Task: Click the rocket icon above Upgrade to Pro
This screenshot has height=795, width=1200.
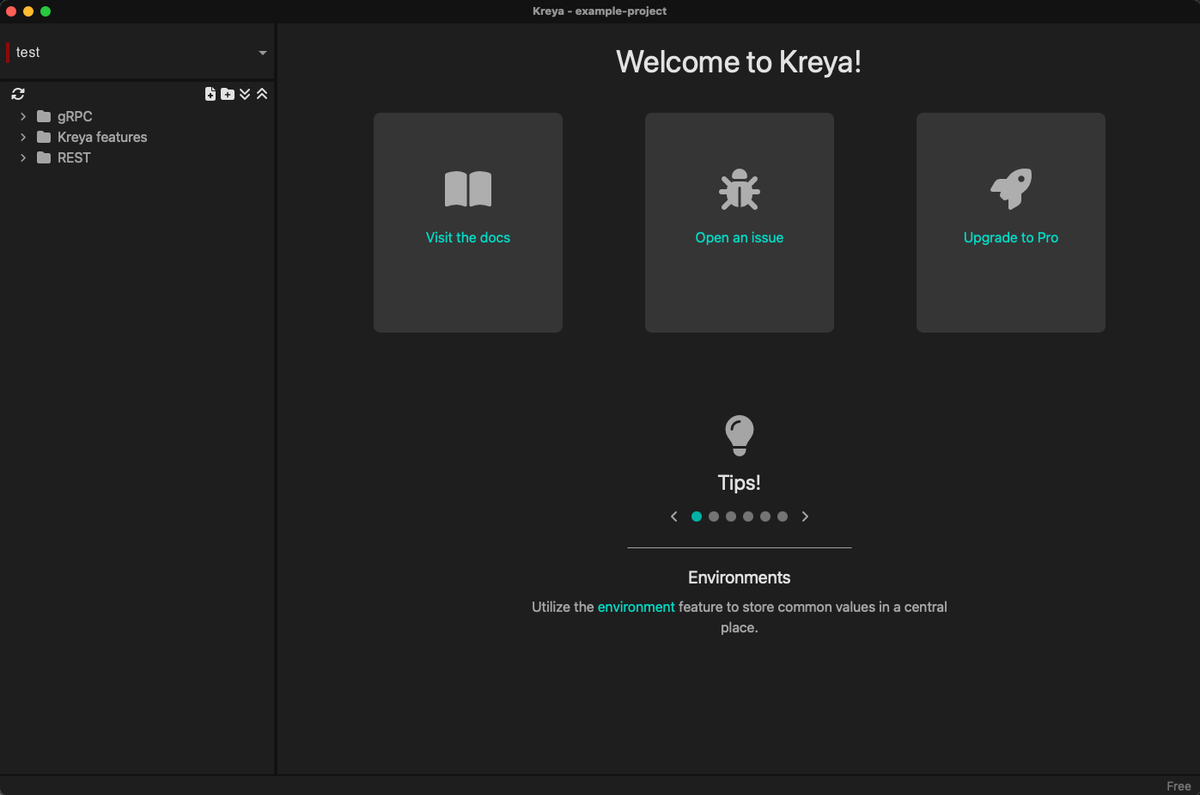Action: tap(1010, 188)
